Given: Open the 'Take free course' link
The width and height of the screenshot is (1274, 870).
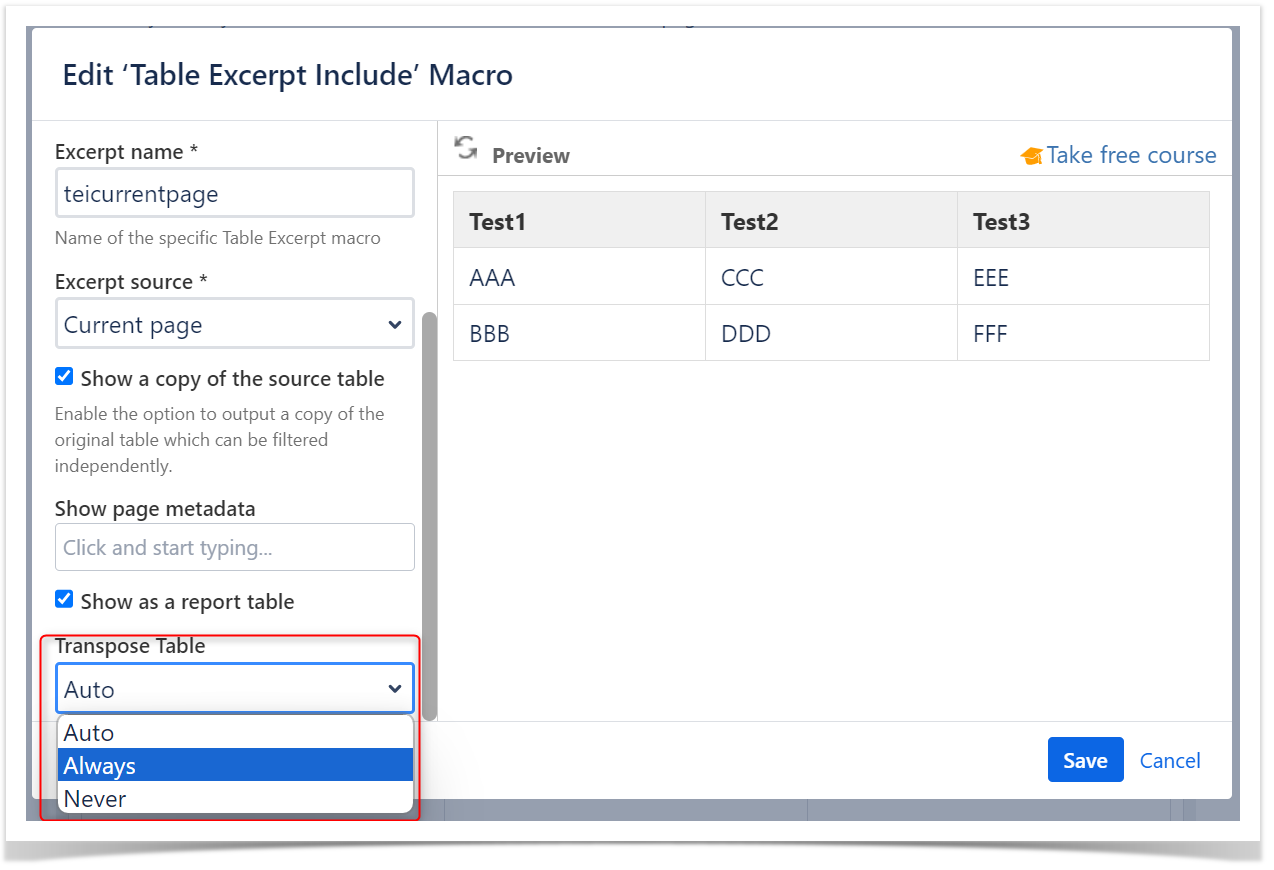Looking at the screenshot, I should 1130,156.
